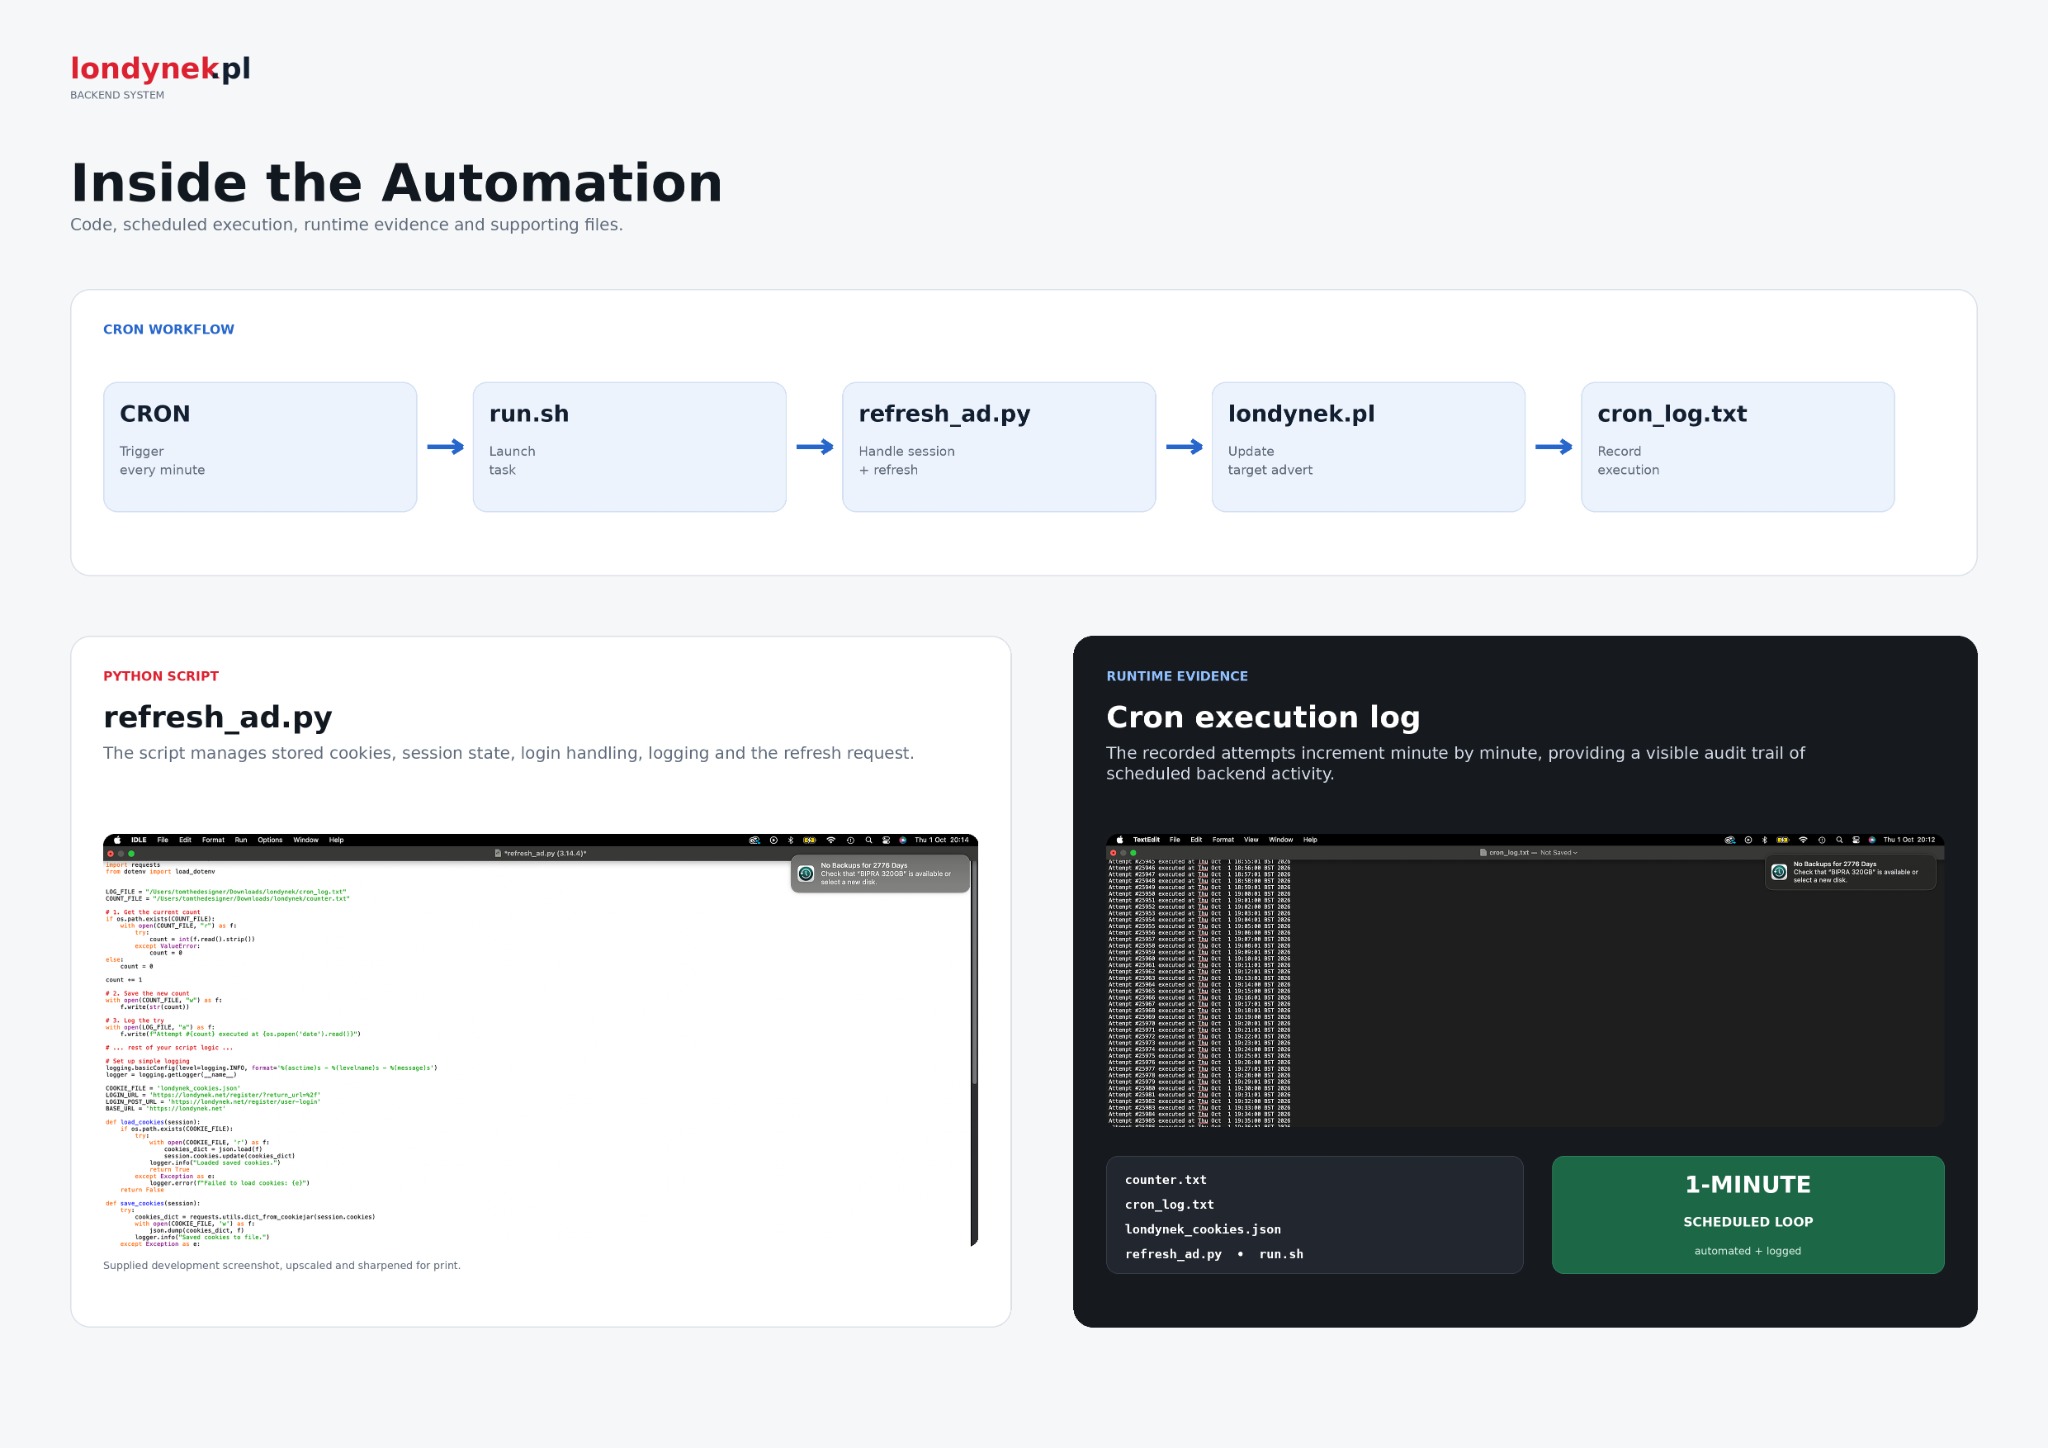Image resolution: width=2048 pixels, height=1448 pixels.
Task: Click the londynek.pl logo at the top
Action: (x=160, y=68)
